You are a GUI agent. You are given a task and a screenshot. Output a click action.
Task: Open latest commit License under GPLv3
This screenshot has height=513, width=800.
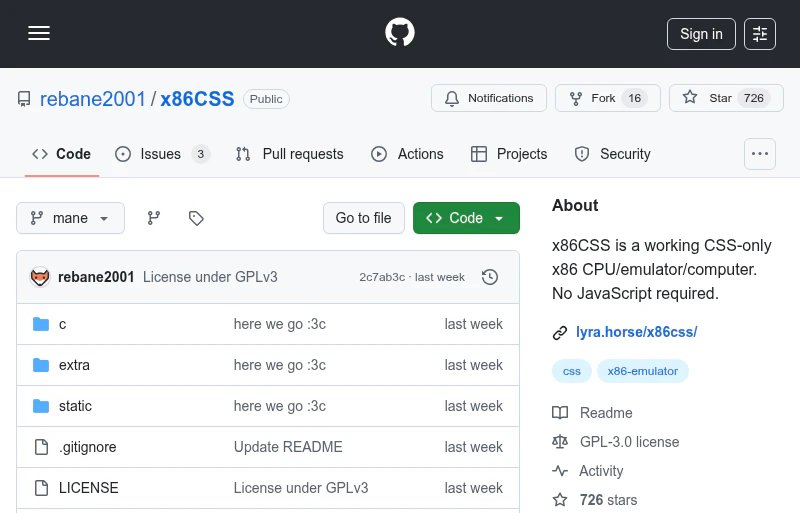click(x=210, y=277)
